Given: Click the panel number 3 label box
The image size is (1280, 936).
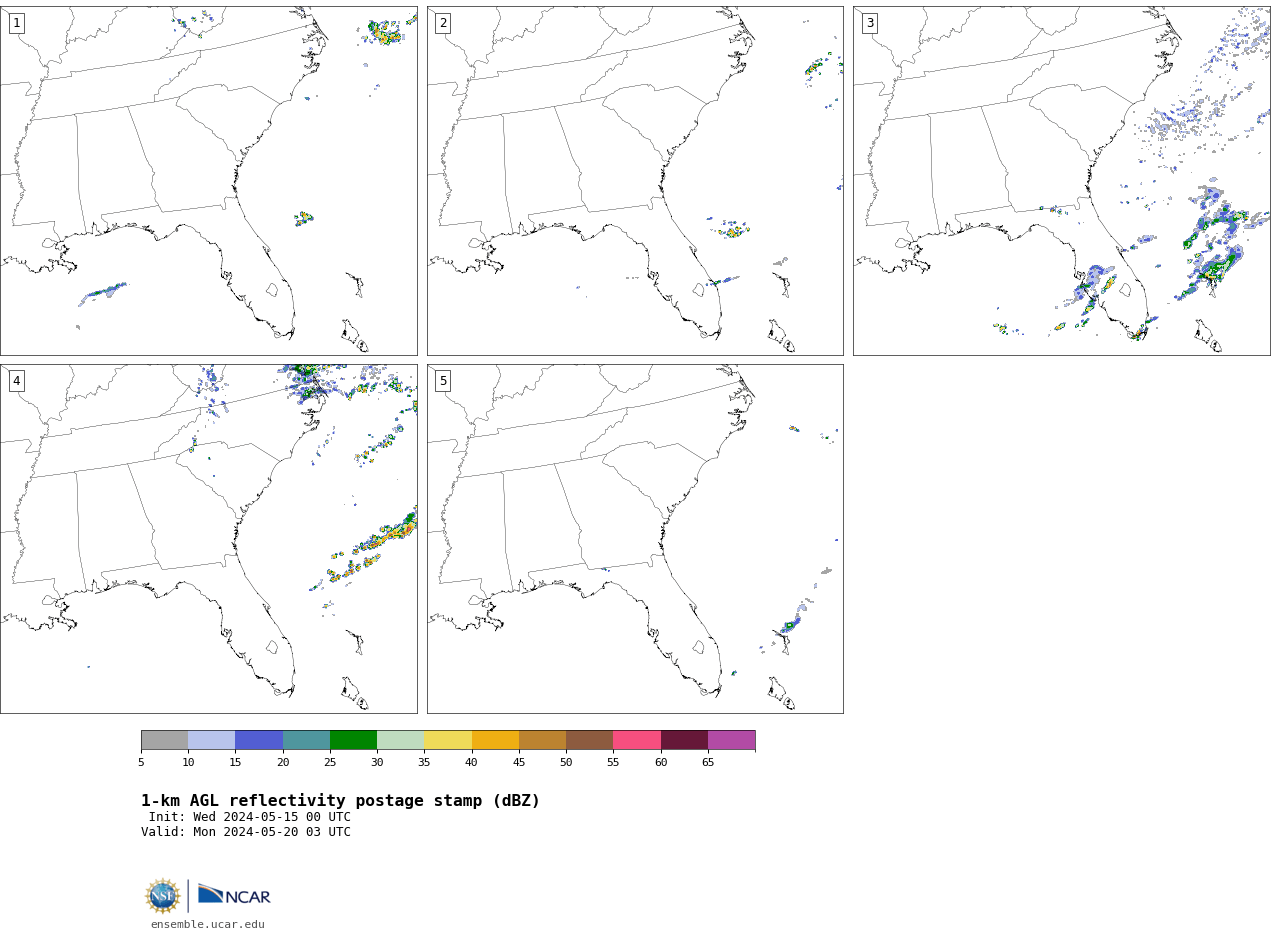Looking at the screenshot, I should click(x=869, y=23).
